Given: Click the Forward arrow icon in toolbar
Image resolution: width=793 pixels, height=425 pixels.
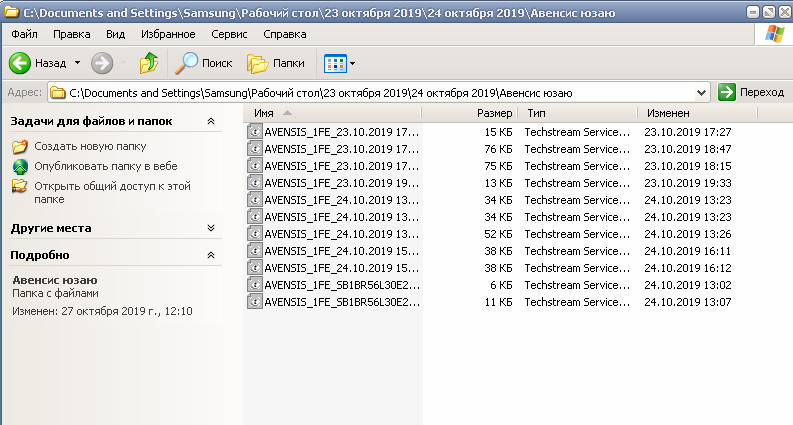Looking at the screenshot, I should pos(101,63).
